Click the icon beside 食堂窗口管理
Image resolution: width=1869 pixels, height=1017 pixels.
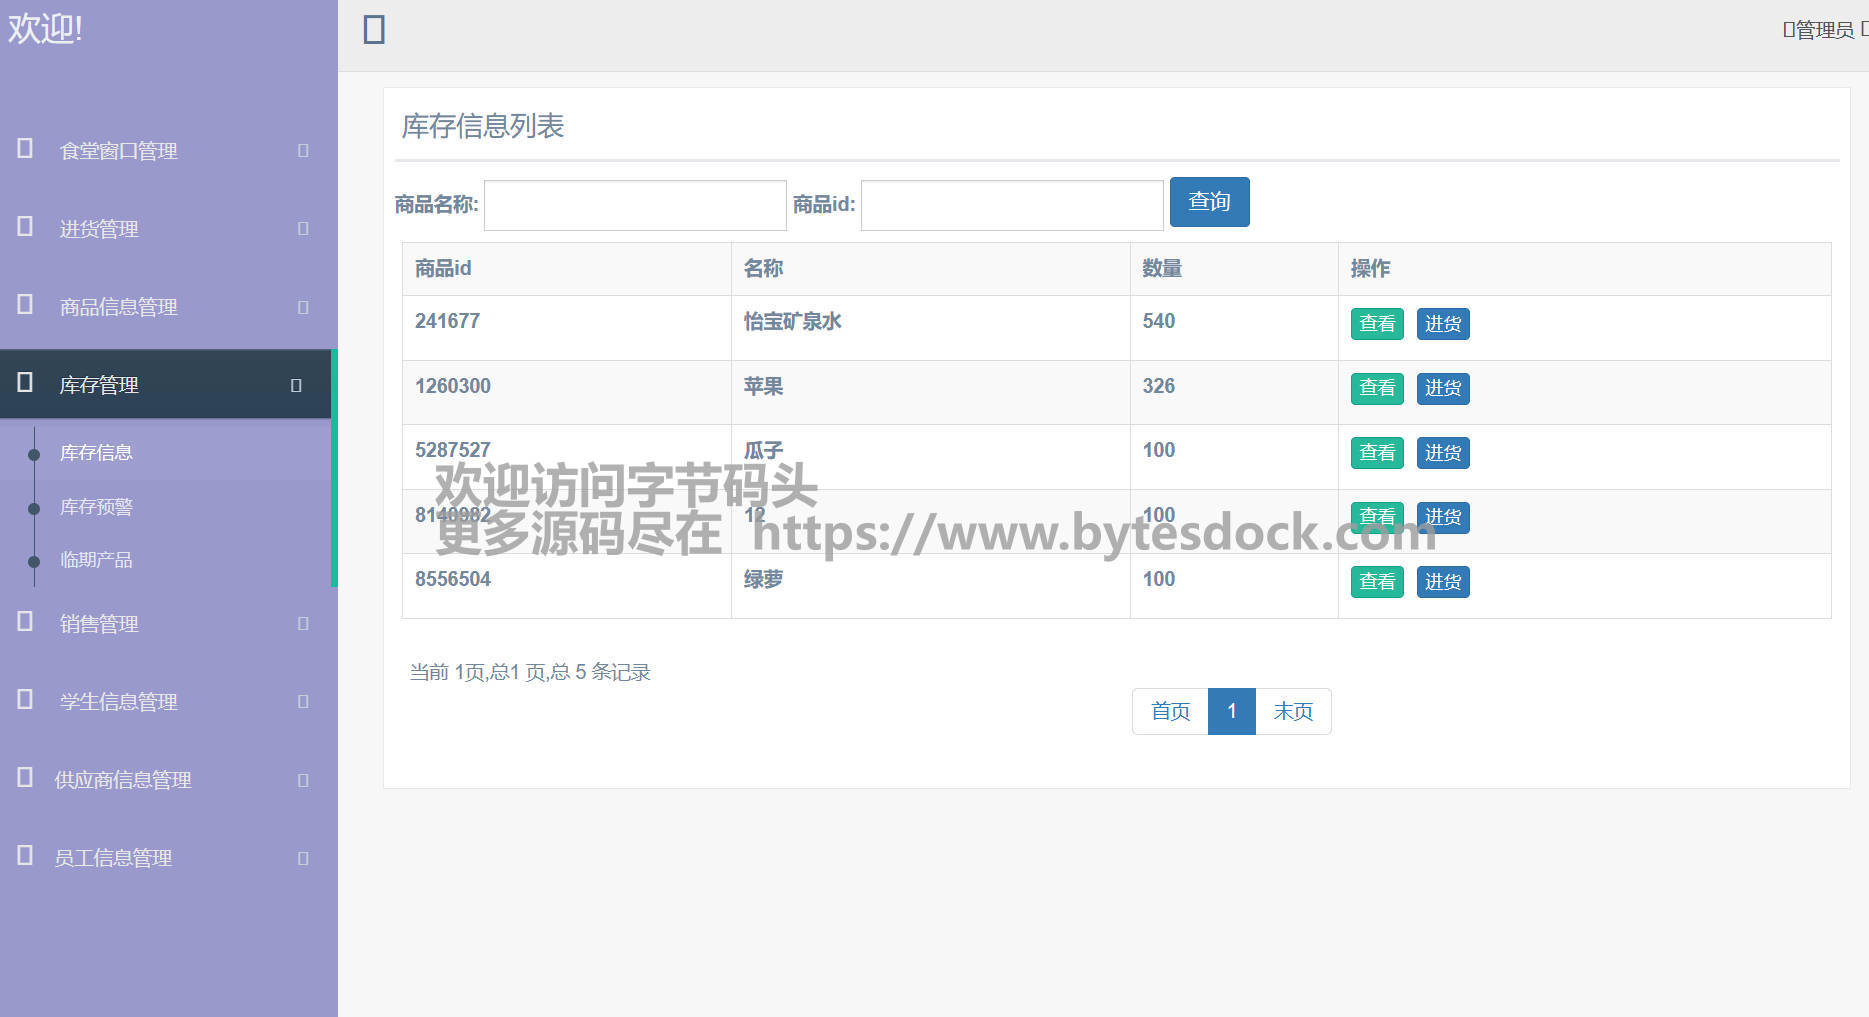(x=26, y=149)
